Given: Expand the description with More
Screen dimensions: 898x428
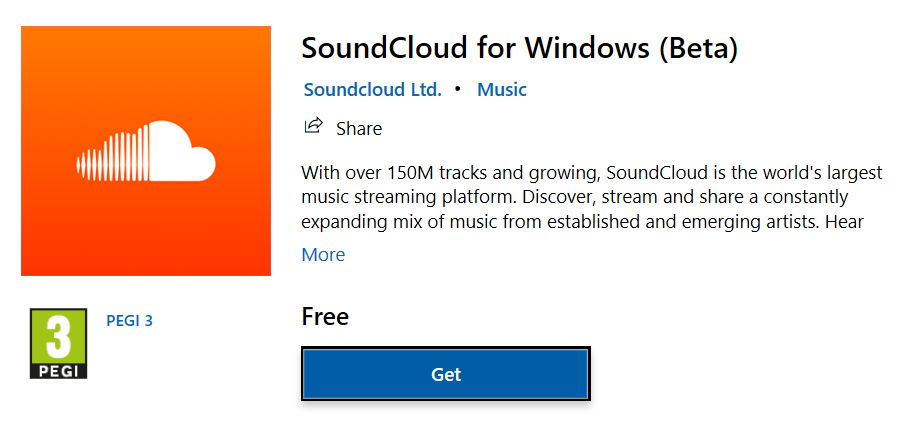Looking at the screenshot, I should coord(323,254).
